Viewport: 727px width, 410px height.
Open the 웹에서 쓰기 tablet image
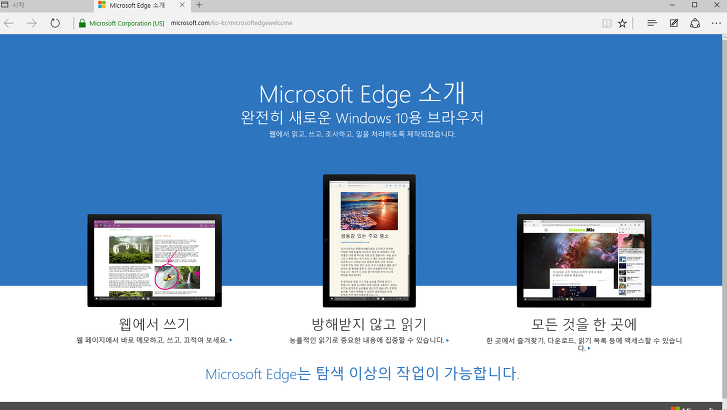154,261
